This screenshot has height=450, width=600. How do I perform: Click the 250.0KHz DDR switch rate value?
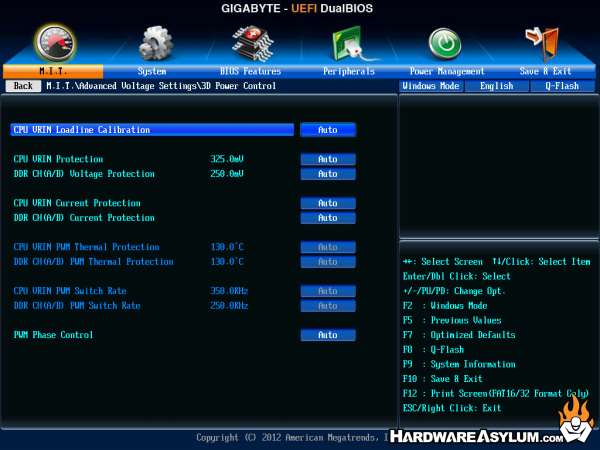click(x=229, y=306)
